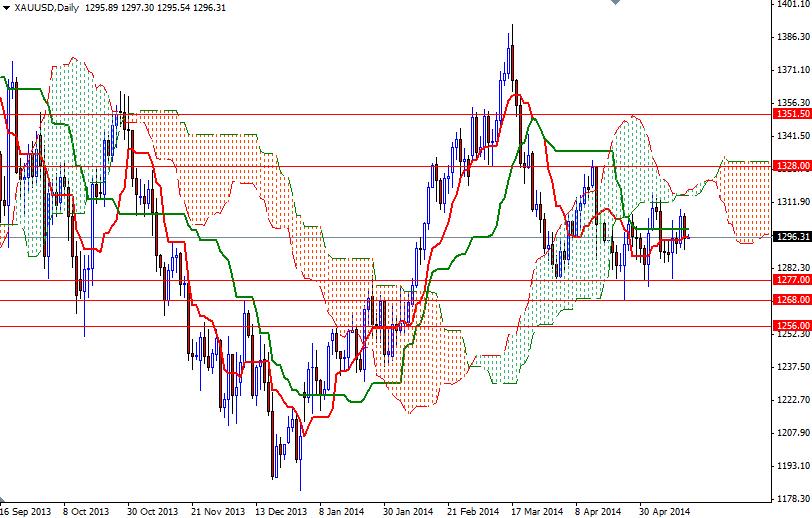
Task: Click the 1207.90 price scale value
Action: click(794, 433)
